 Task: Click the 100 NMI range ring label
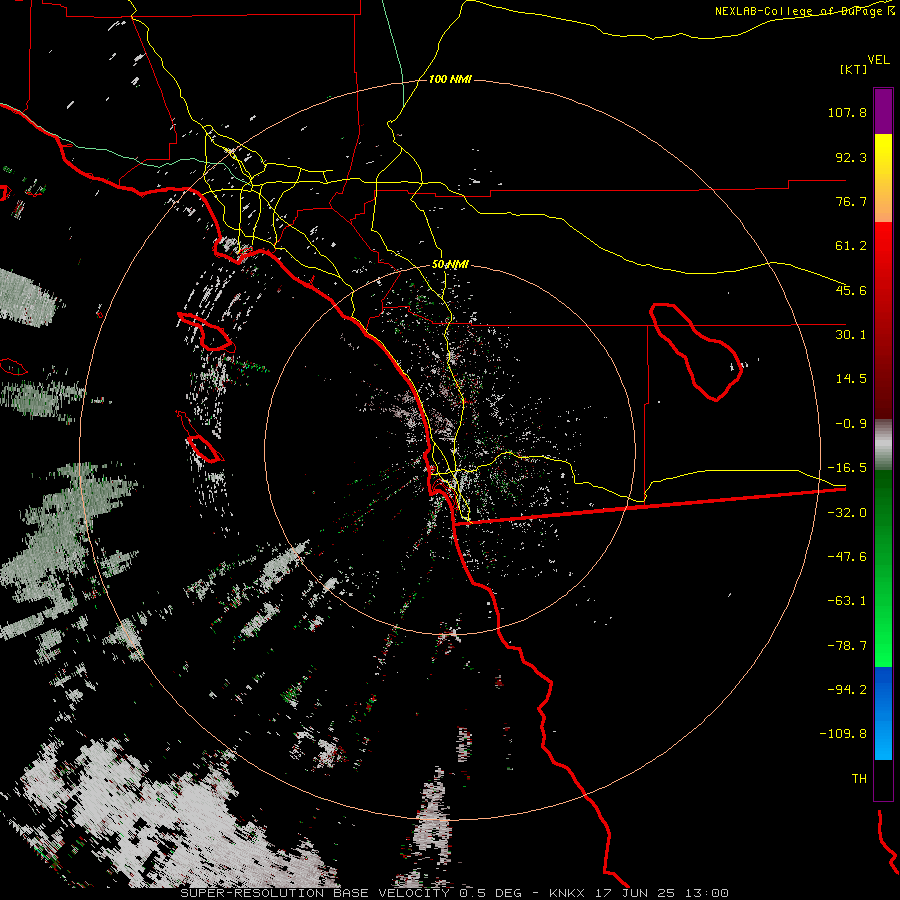point(450,79)
